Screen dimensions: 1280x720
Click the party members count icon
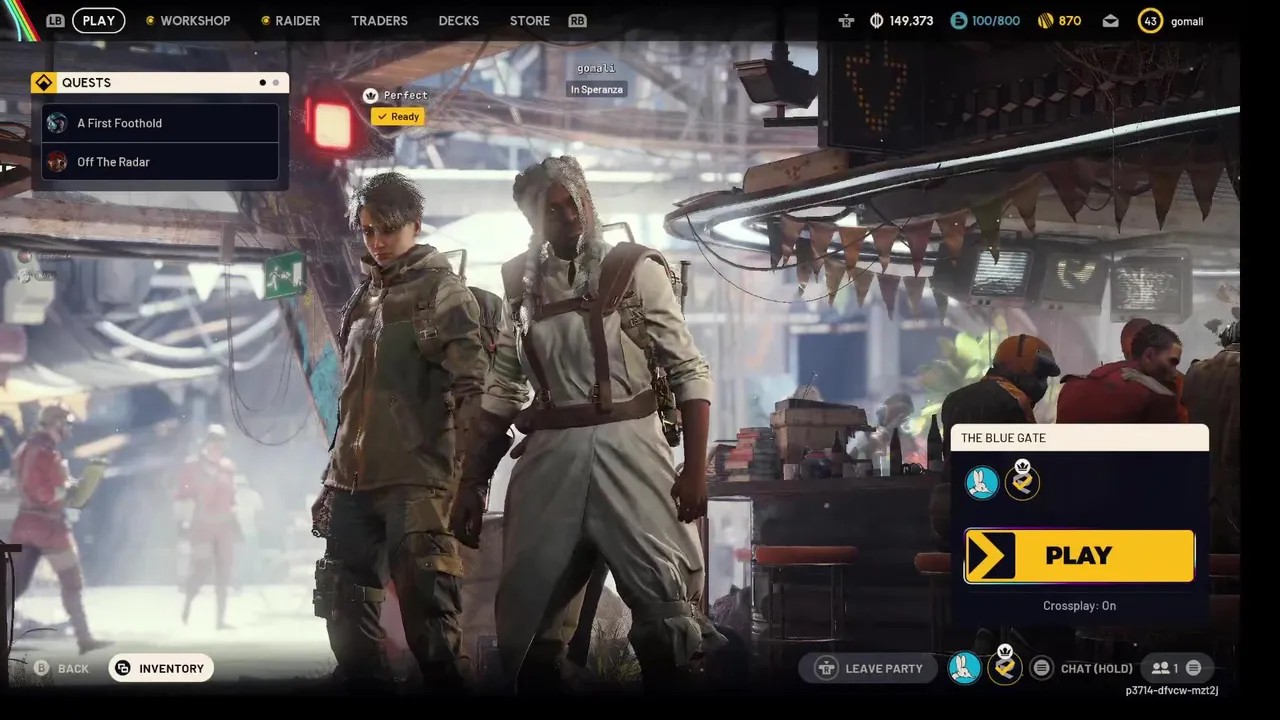1160,668
